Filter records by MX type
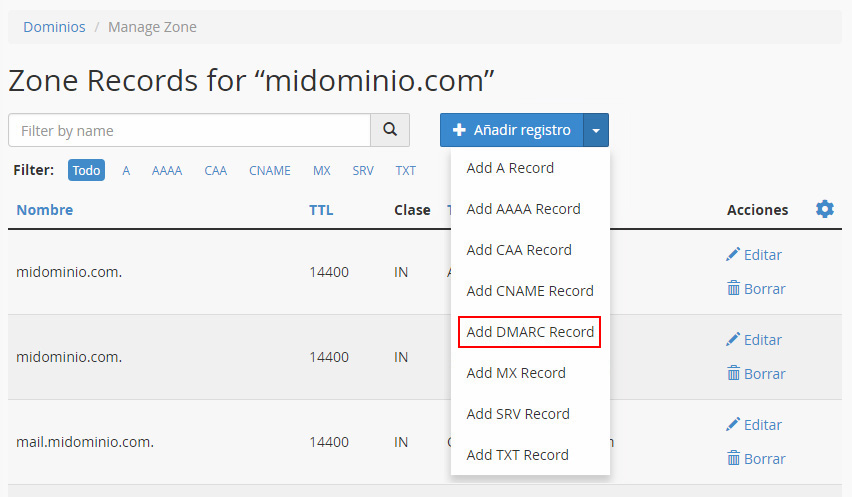 (x=321, y=171)
